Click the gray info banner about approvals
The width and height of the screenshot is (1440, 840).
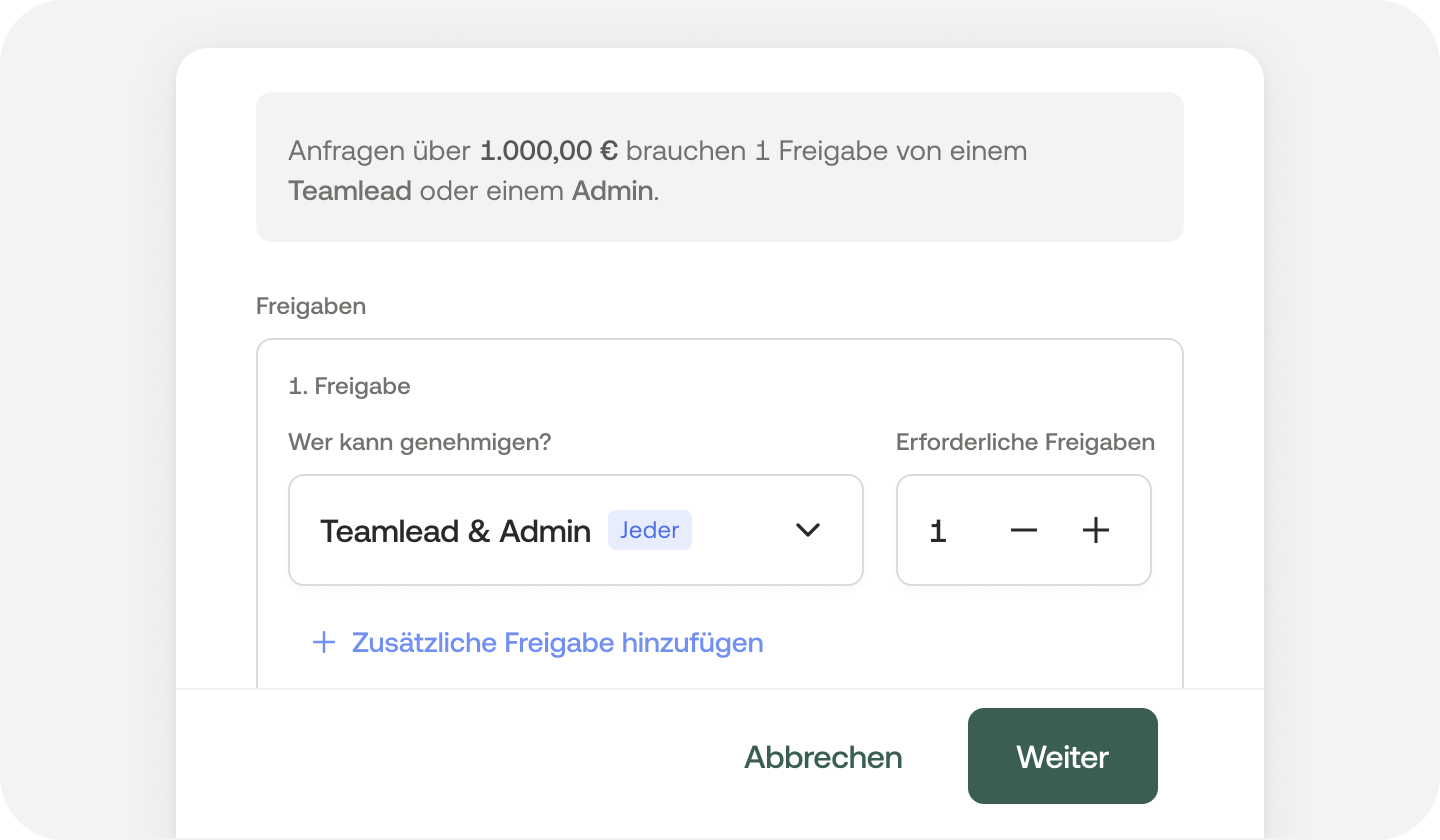pos(720,167)
